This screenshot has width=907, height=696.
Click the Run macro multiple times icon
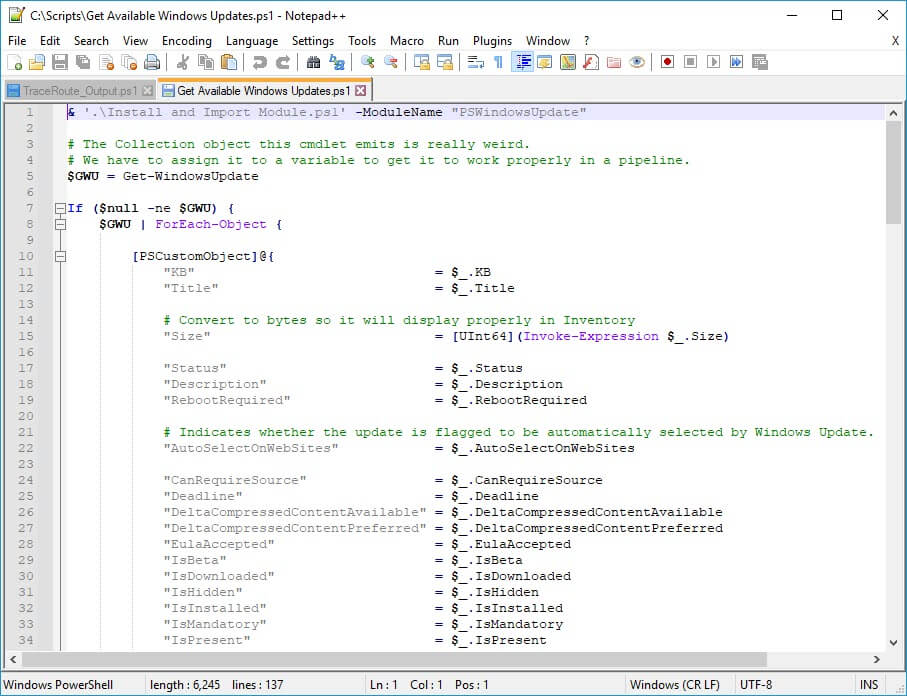pyautogui.click(x=737, y=62)
